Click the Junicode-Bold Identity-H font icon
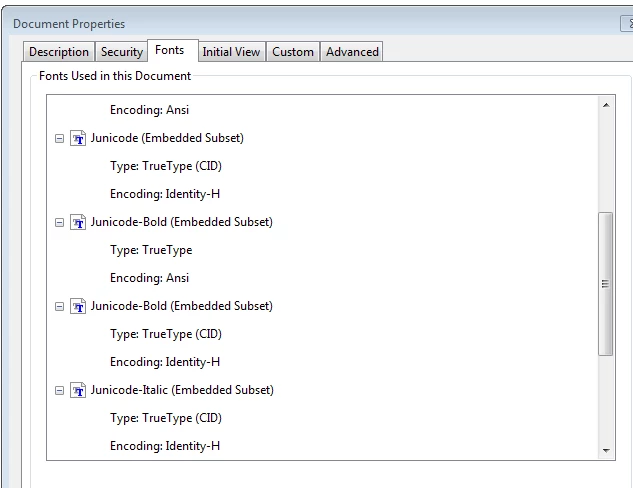 [78, 306]
